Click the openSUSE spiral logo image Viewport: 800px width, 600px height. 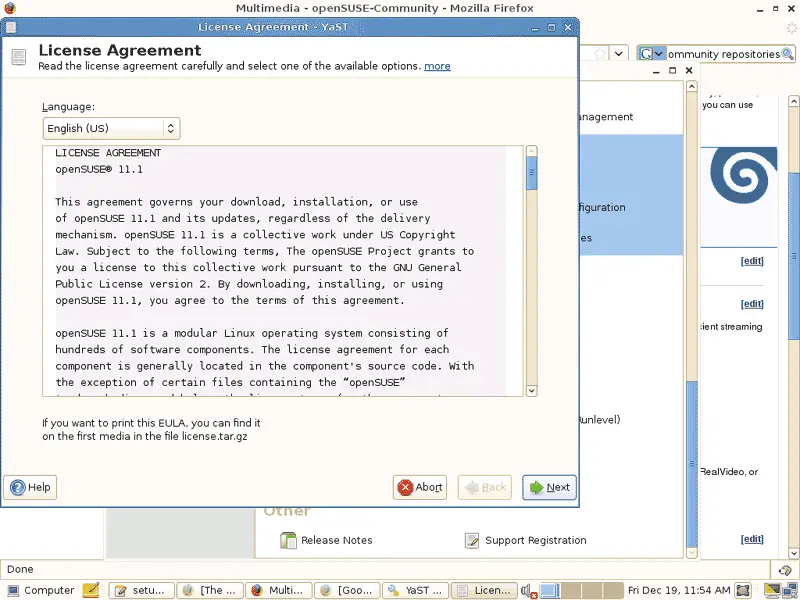pos(743,175)
